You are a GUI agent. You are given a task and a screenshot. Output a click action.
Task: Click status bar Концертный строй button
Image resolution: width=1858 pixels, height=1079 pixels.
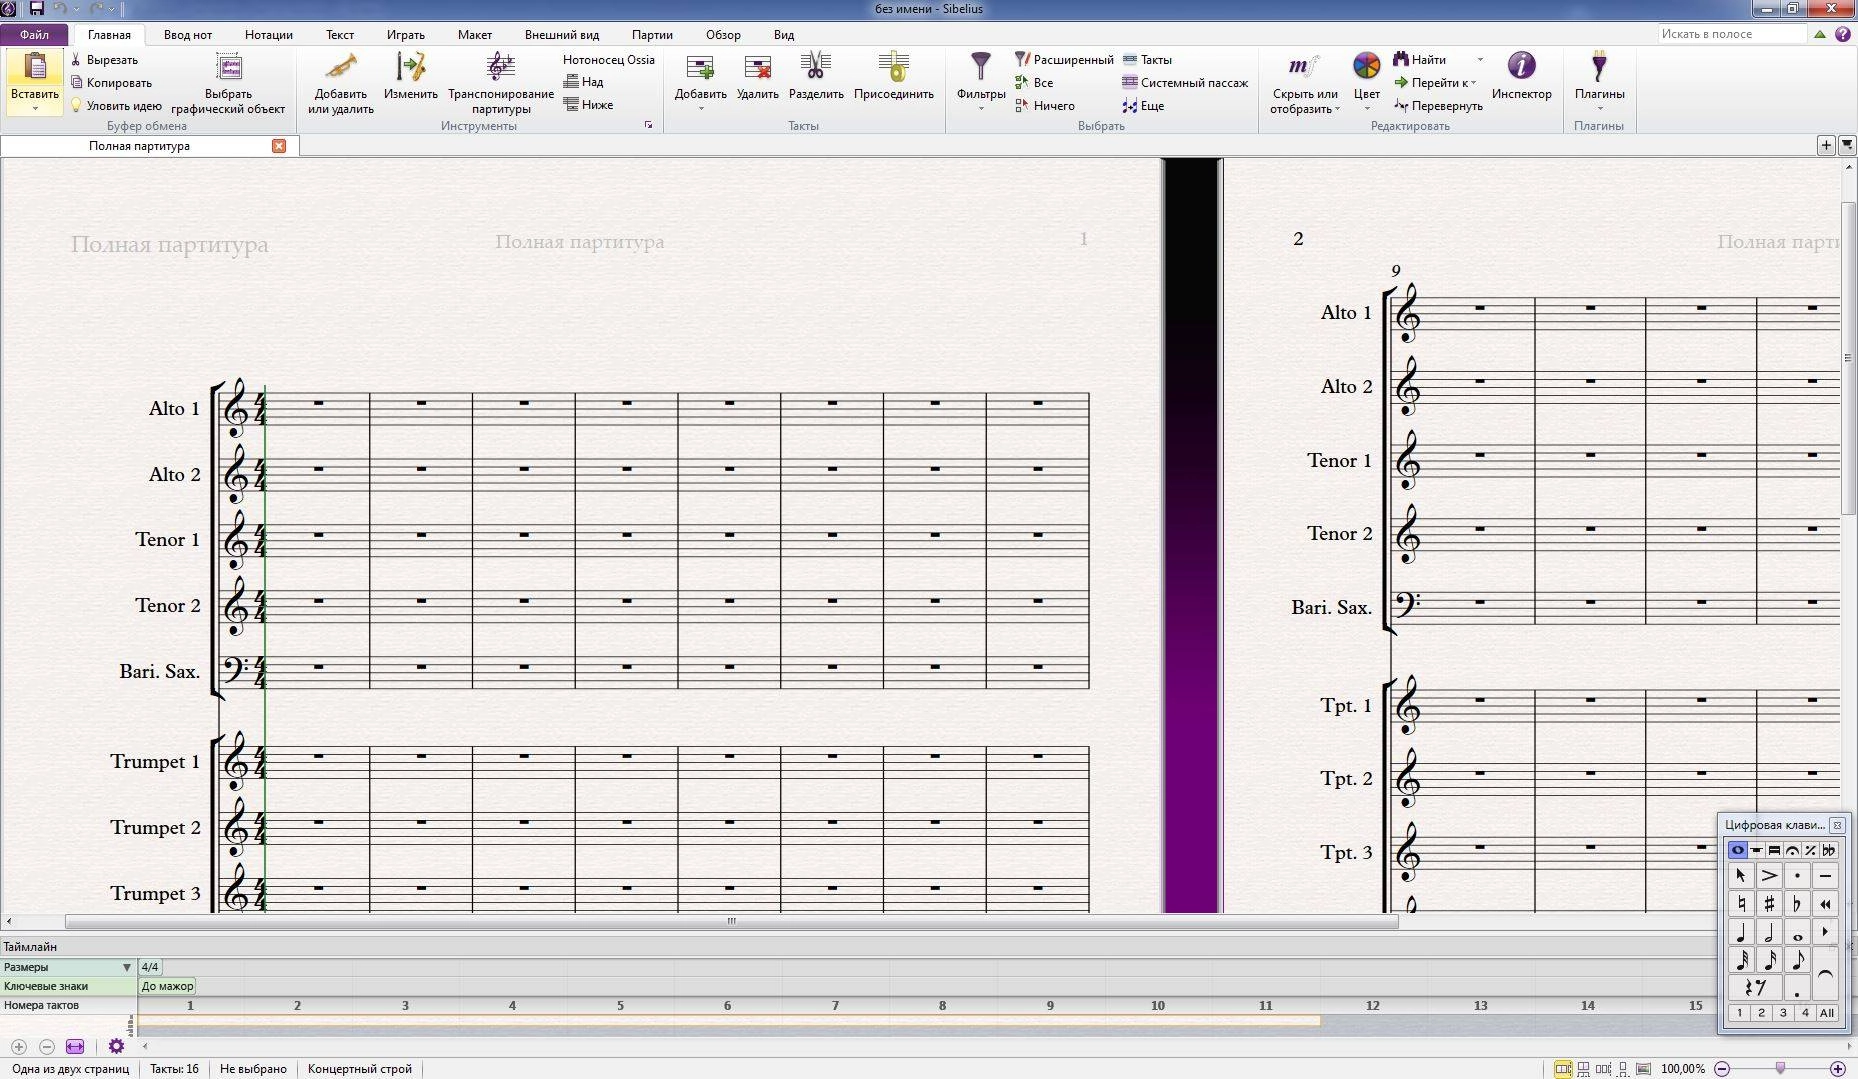tap(360, 1069)
